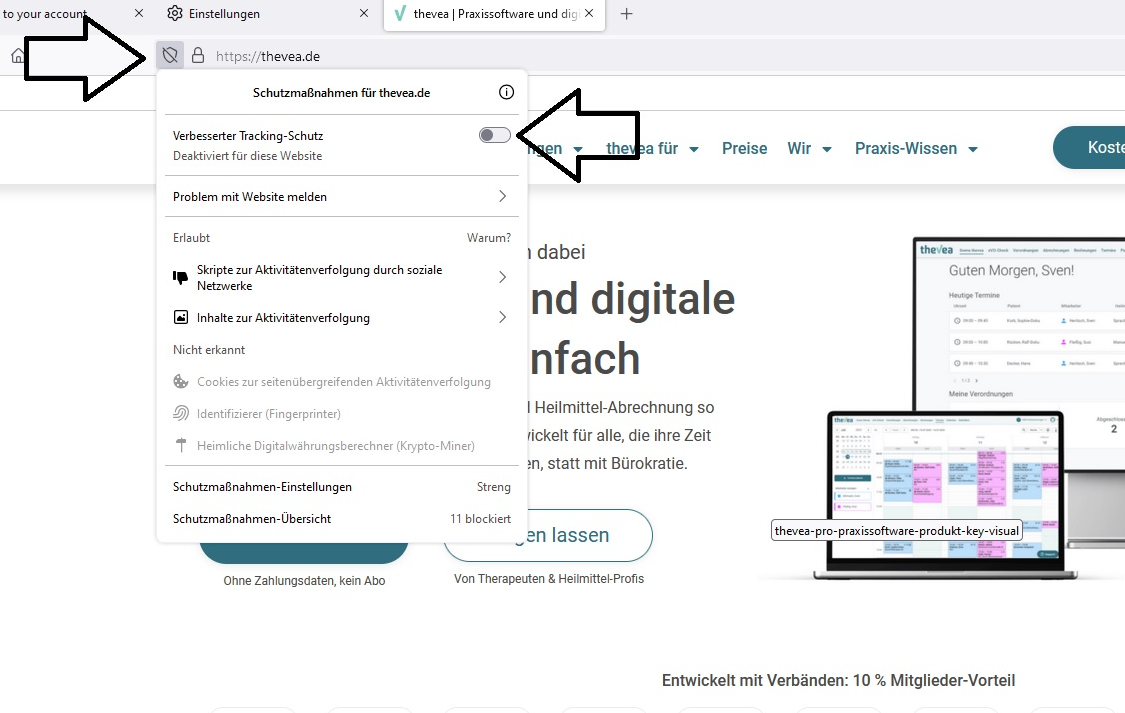Viewport: 1125px width, 713px height.
Task: Click 'Schutzmaßnahmen für thevea.de' header
Action: point(342,93)
